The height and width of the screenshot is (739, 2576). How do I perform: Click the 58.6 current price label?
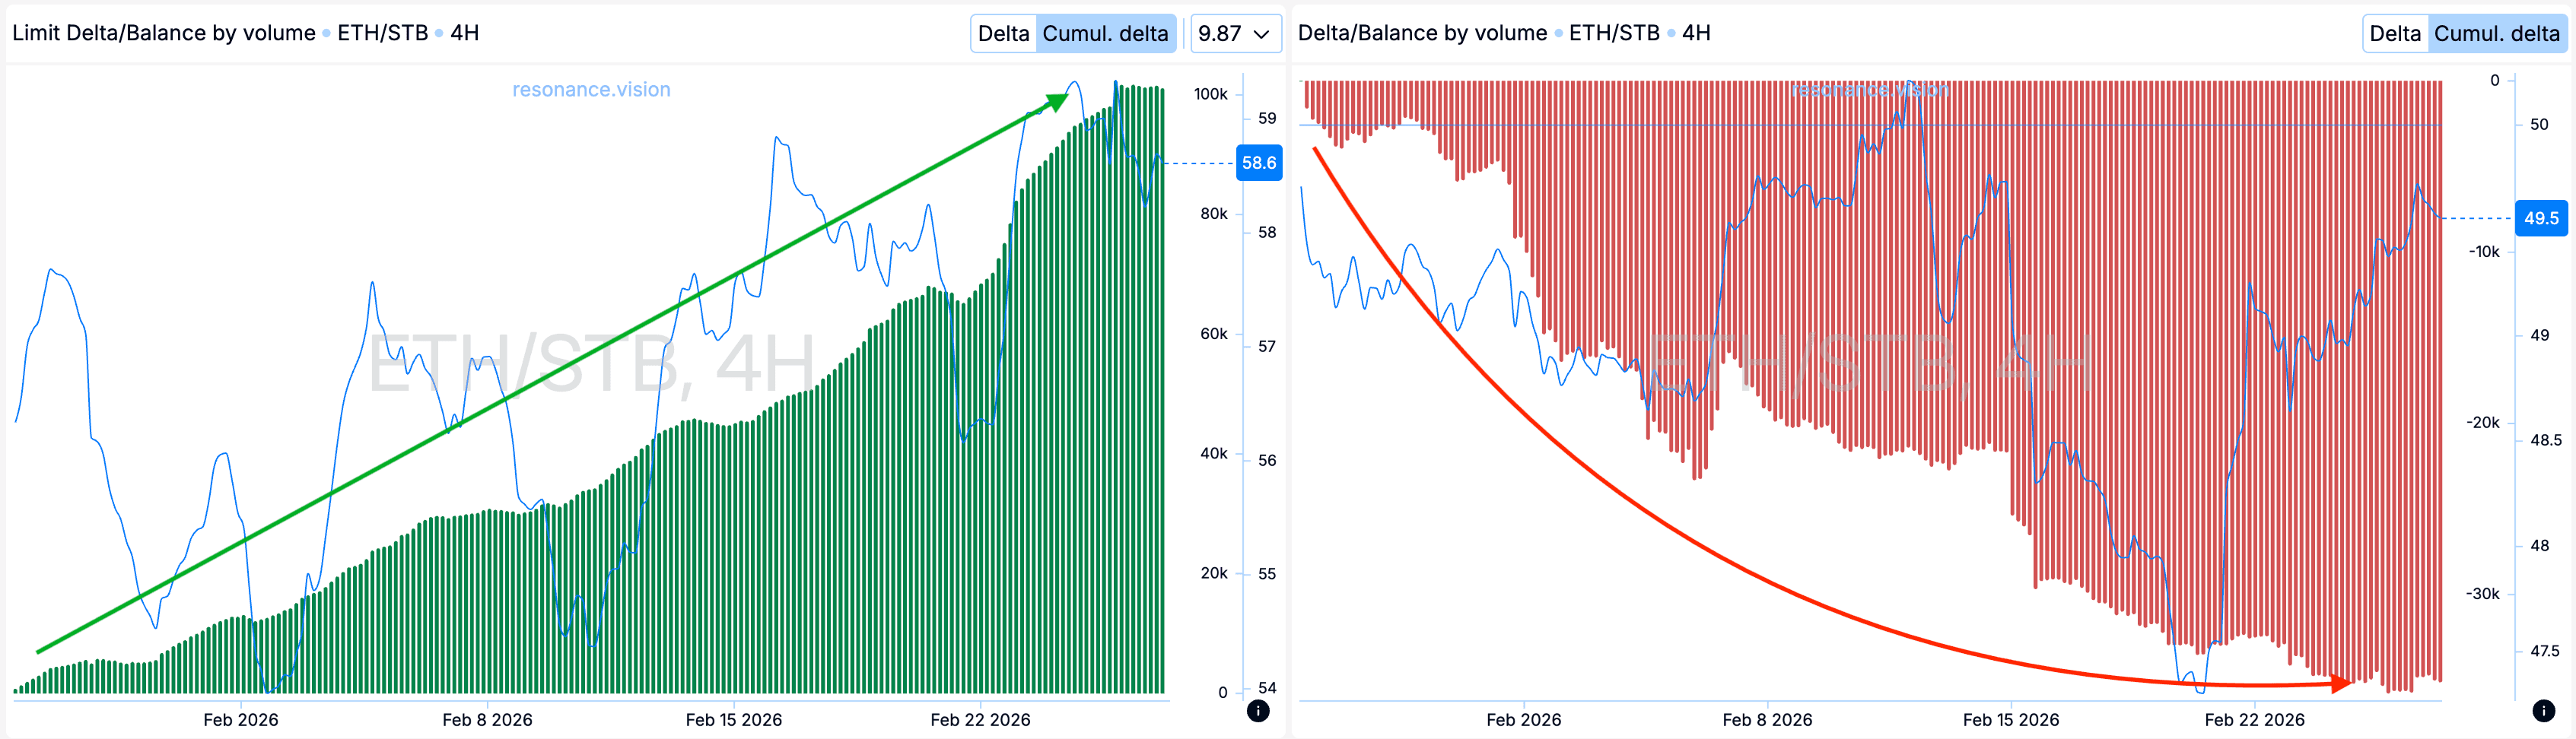click(1259, 163)
